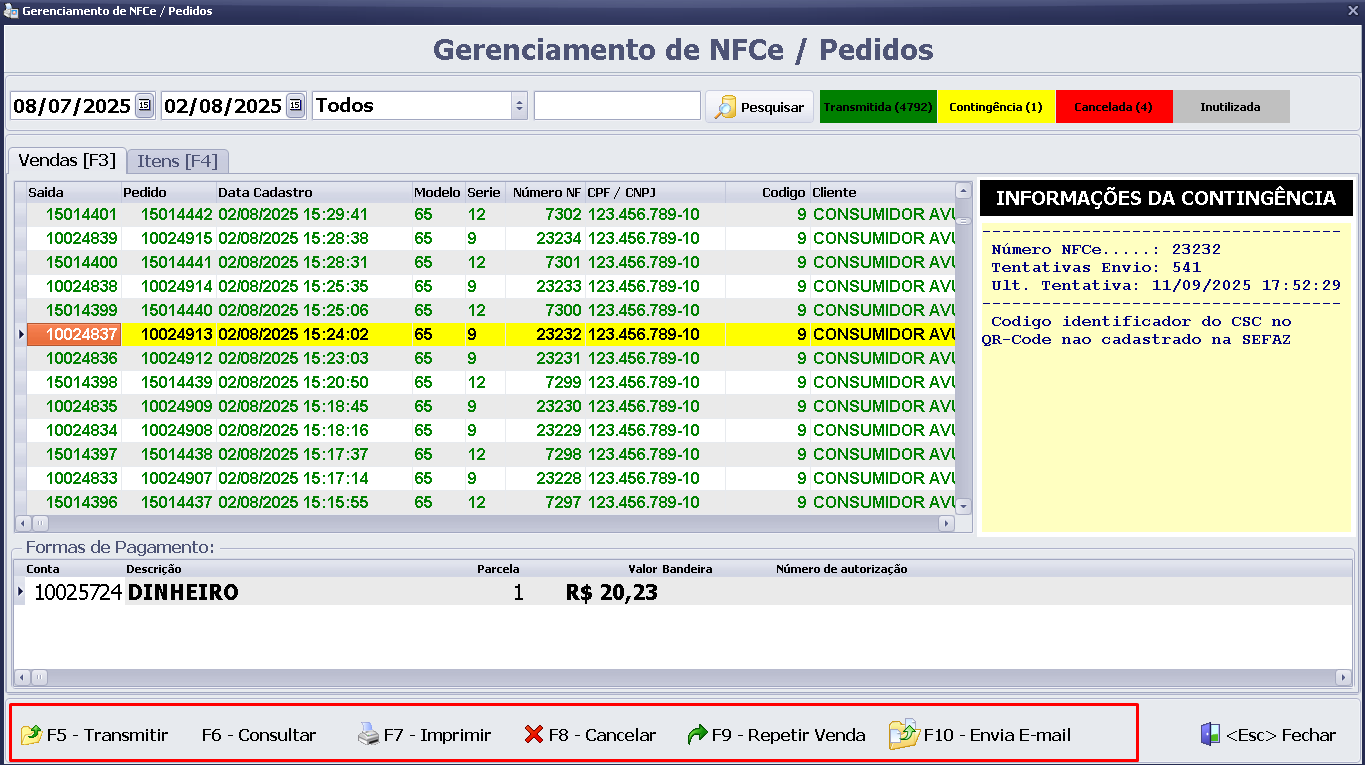Click the green arrow Repetir Venda icon
The height and width of the screenshot is (765, 1365).
tap(697, 735)
